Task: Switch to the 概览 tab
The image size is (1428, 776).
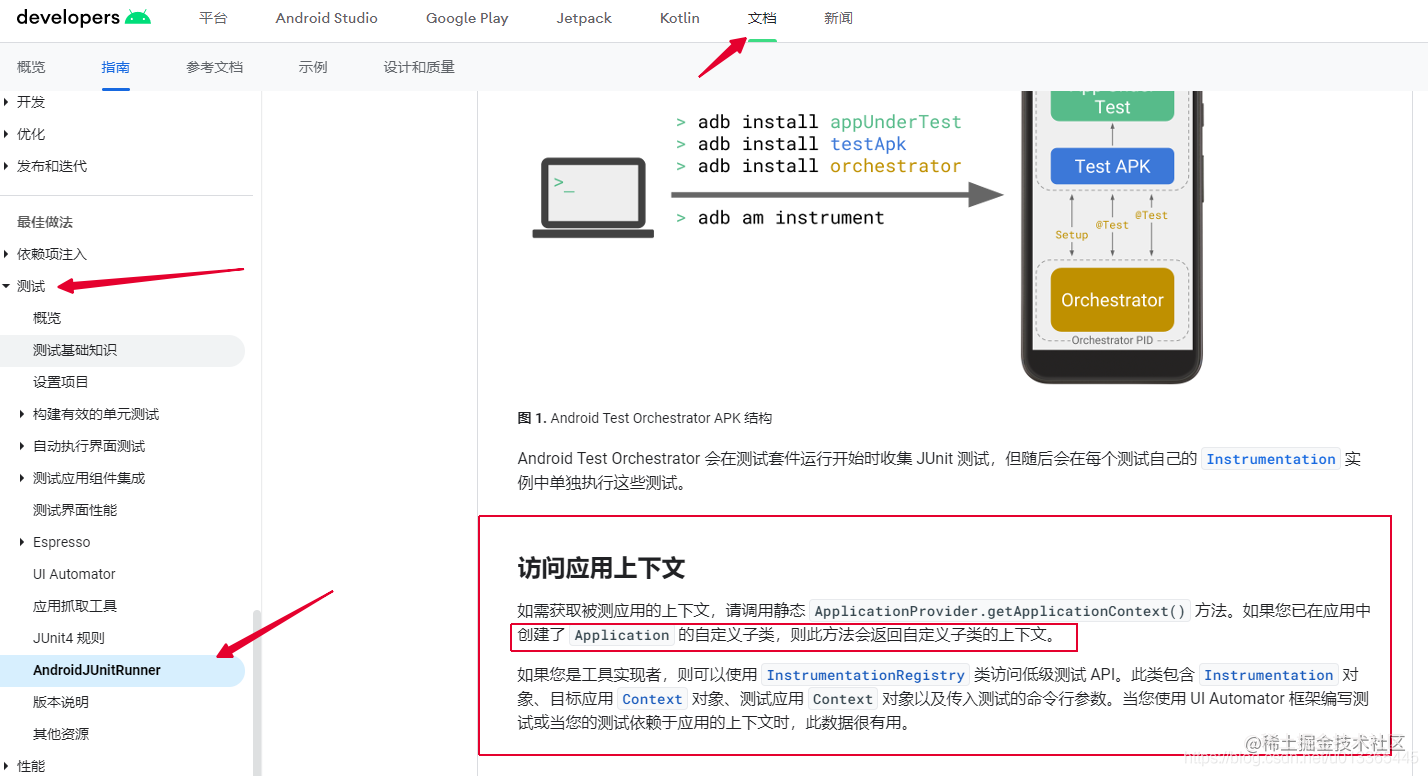Action: 31,67
